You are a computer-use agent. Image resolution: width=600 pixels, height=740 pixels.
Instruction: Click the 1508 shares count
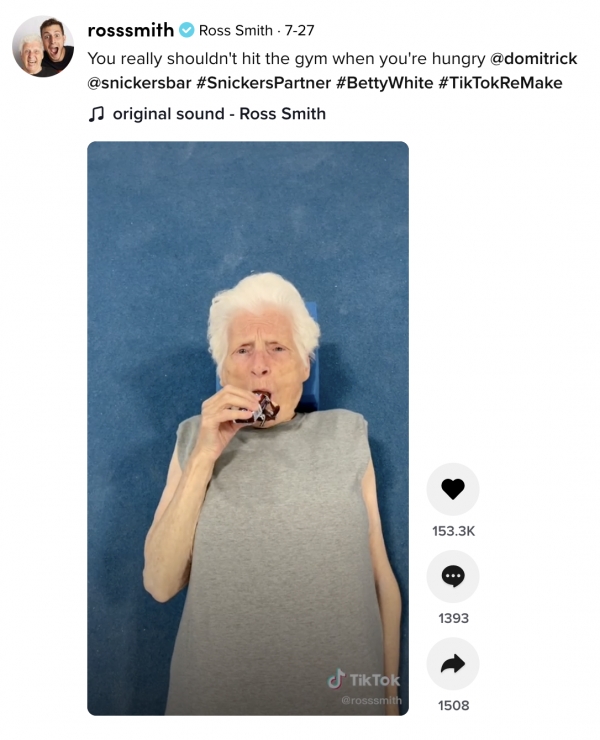[453, 706]
